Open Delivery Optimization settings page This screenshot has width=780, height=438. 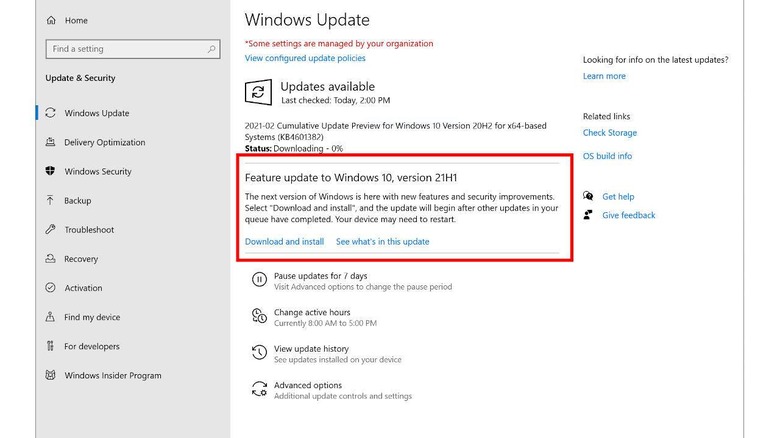coord(104,142)
